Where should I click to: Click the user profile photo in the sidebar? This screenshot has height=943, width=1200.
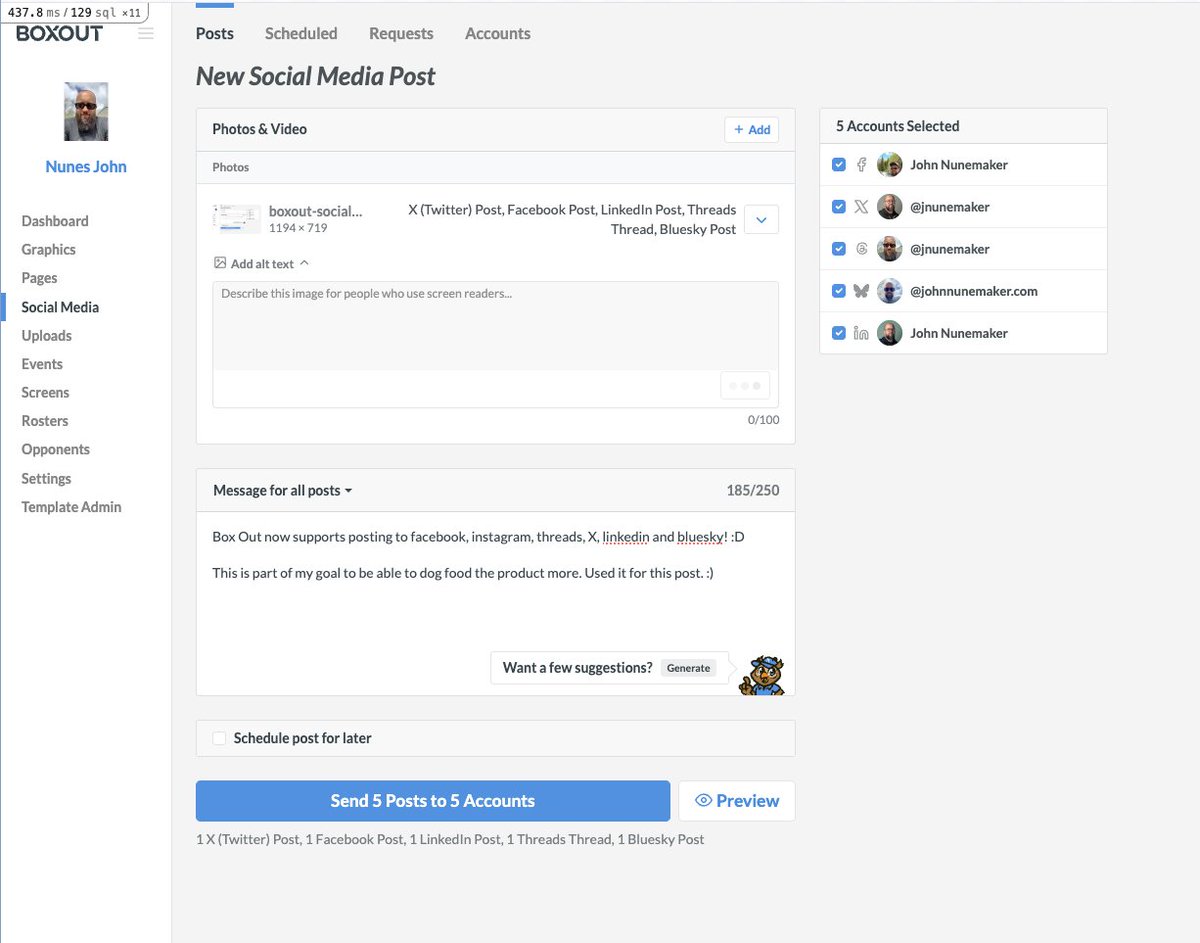[86, 111]
